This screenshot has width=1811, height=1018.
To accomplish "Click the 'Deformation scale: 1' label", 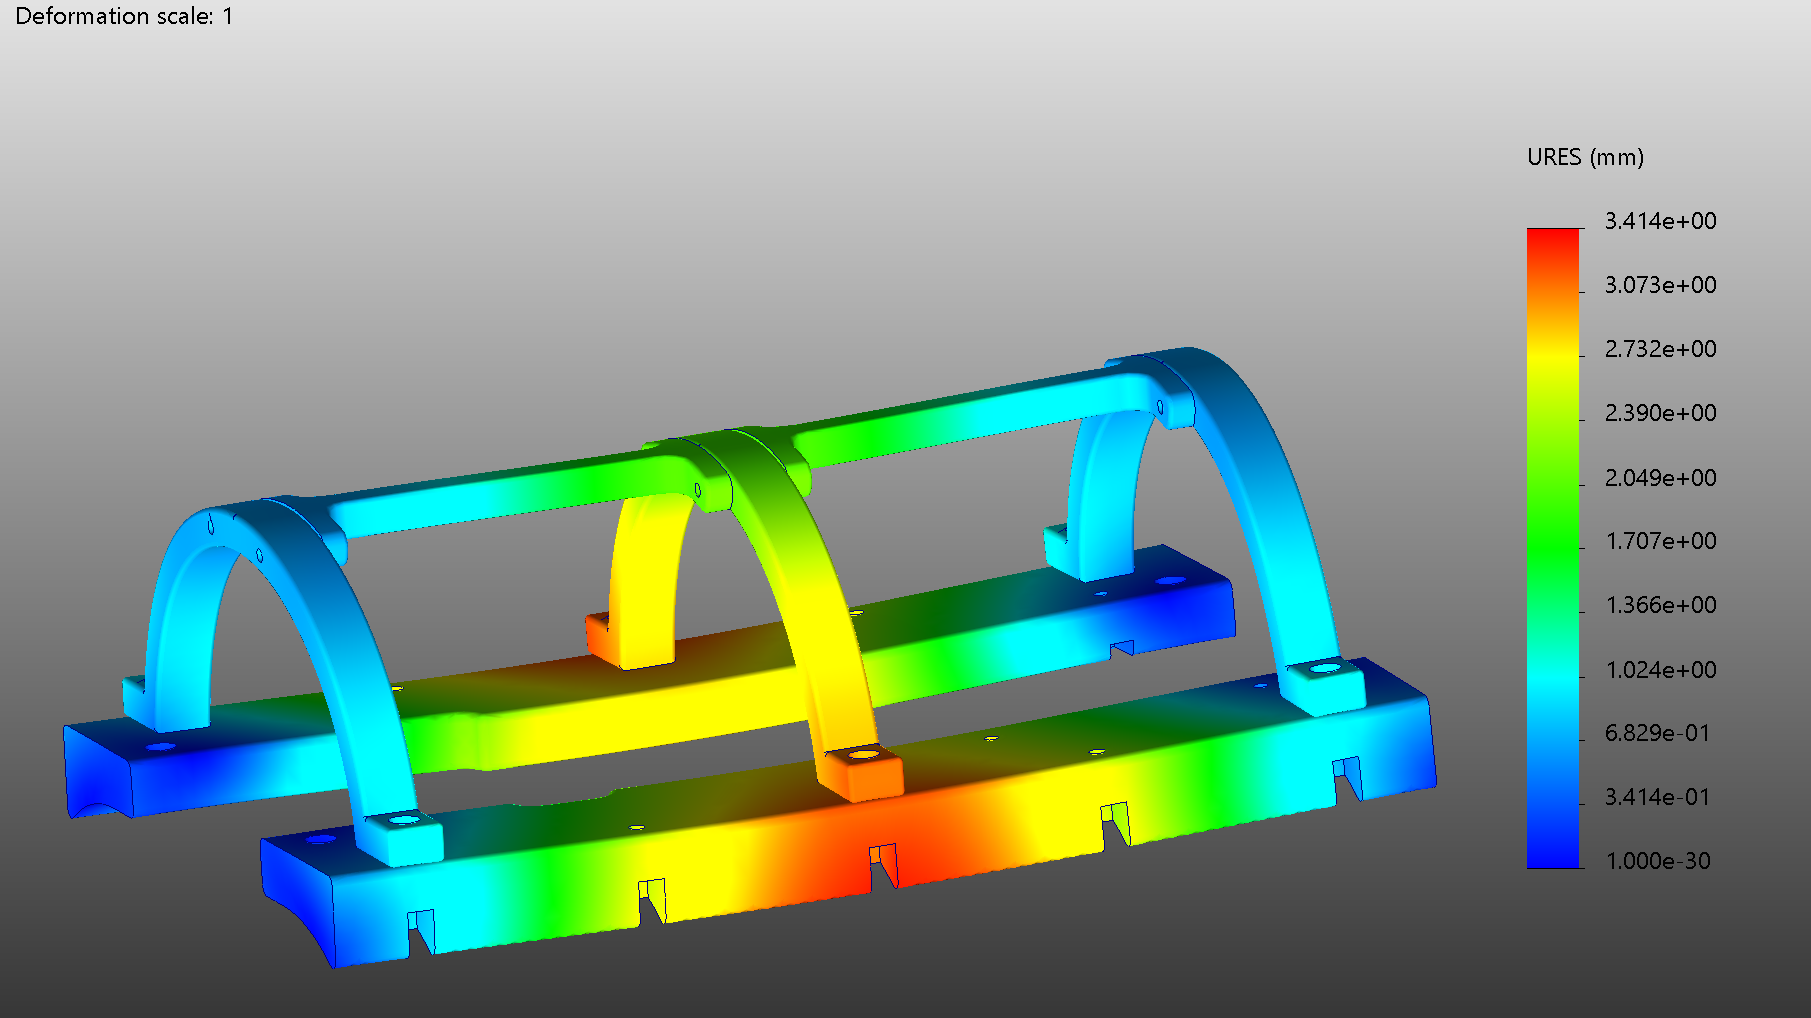I will point(124,17).
